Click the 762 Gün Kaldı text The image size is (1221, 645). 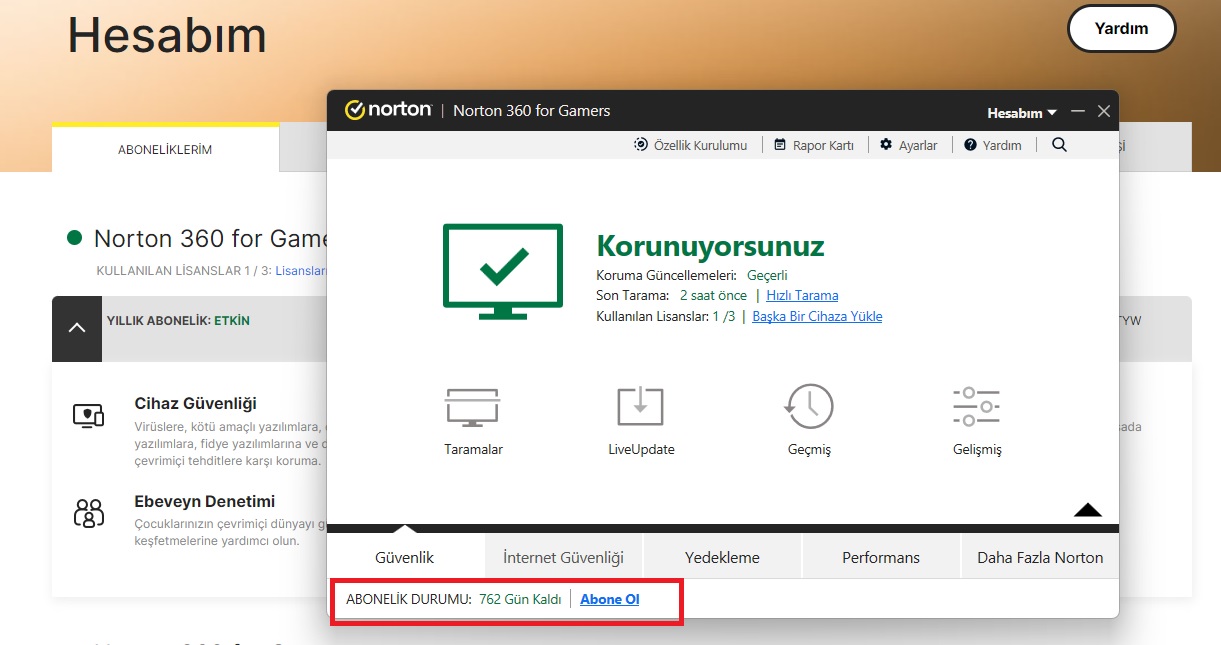(x=520, y=599)
